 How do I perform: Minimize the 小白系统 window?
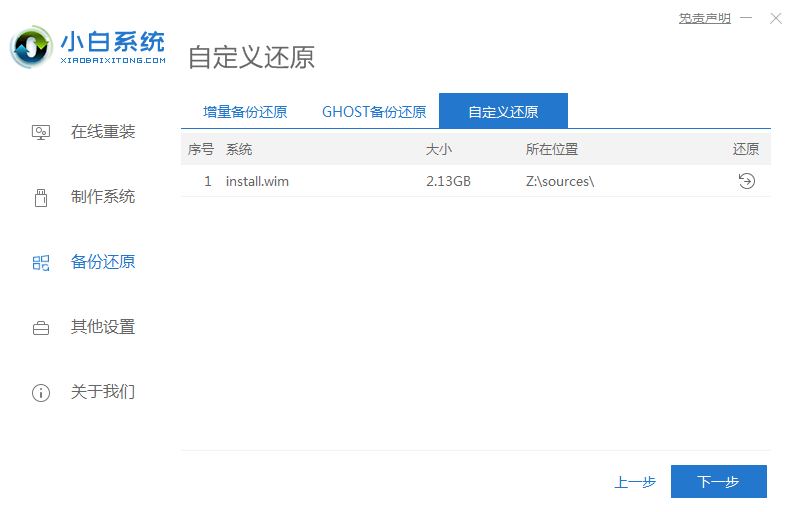[748, 18]
